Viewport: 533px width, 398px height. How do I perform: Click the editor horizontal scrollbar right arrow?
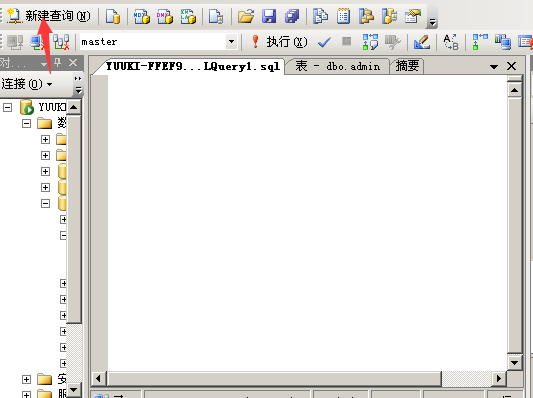coord(499,378)
